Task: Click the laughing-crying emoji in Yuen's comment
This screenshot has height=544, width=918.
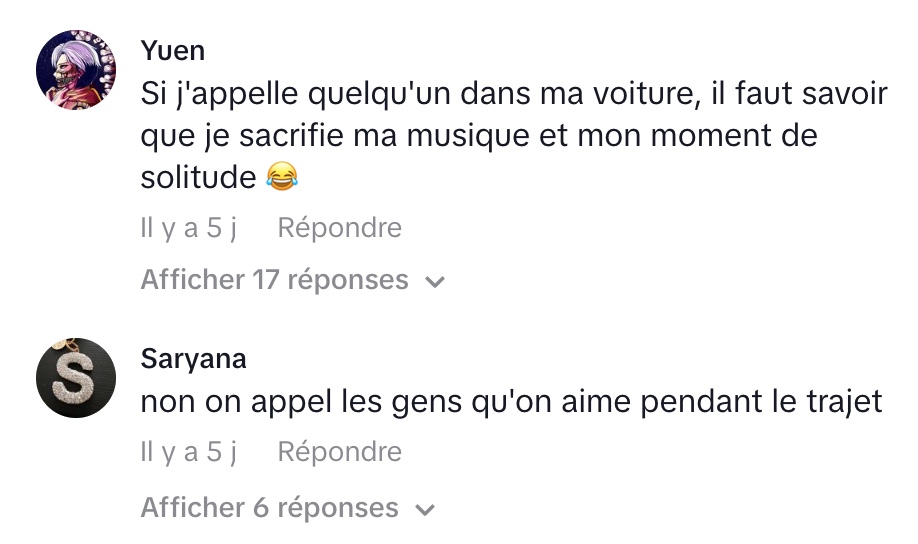Action: [x=283, y=178]
